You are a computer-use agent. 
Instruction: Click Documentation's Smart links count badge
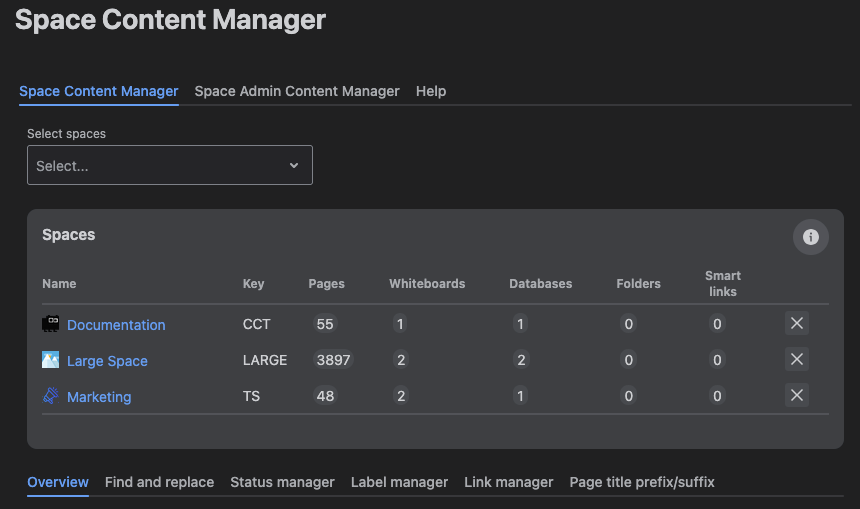click(x=717, y=324)
